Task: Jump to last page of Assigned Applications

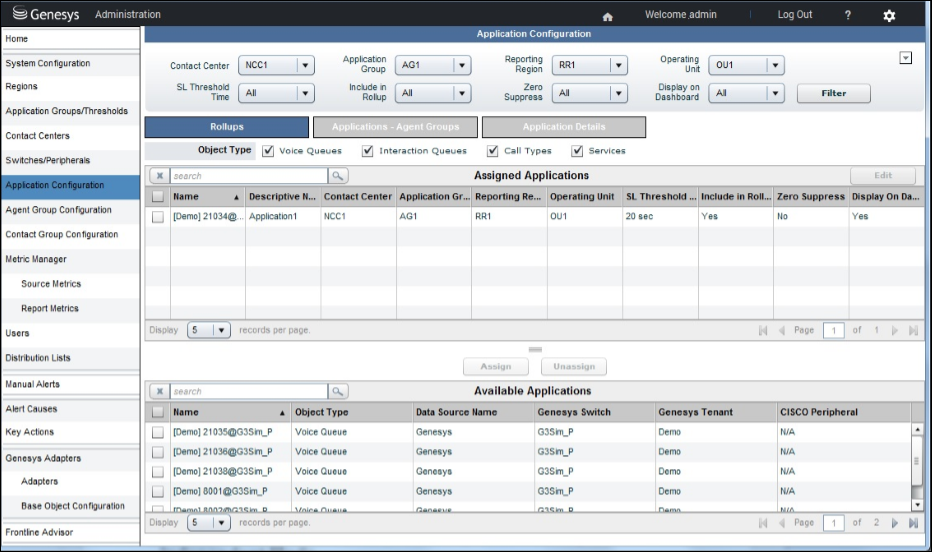Action: click(914, 330)
